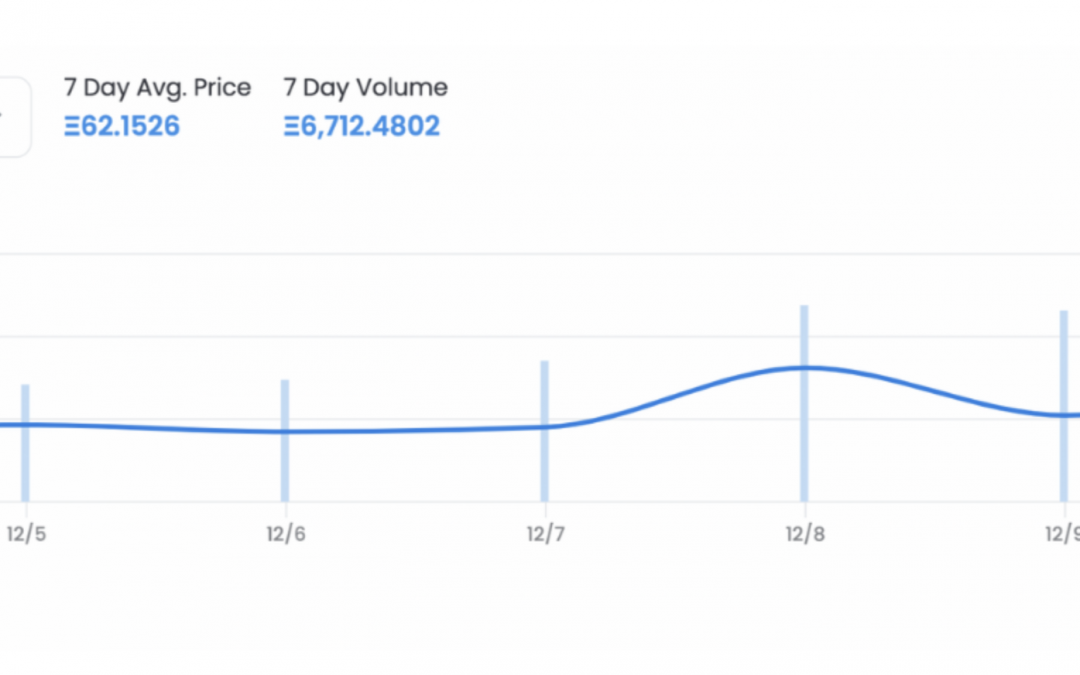Screen dimensions: 1080x675
Task: Click the price line peak at 12/8
Action: pos(804,368)
